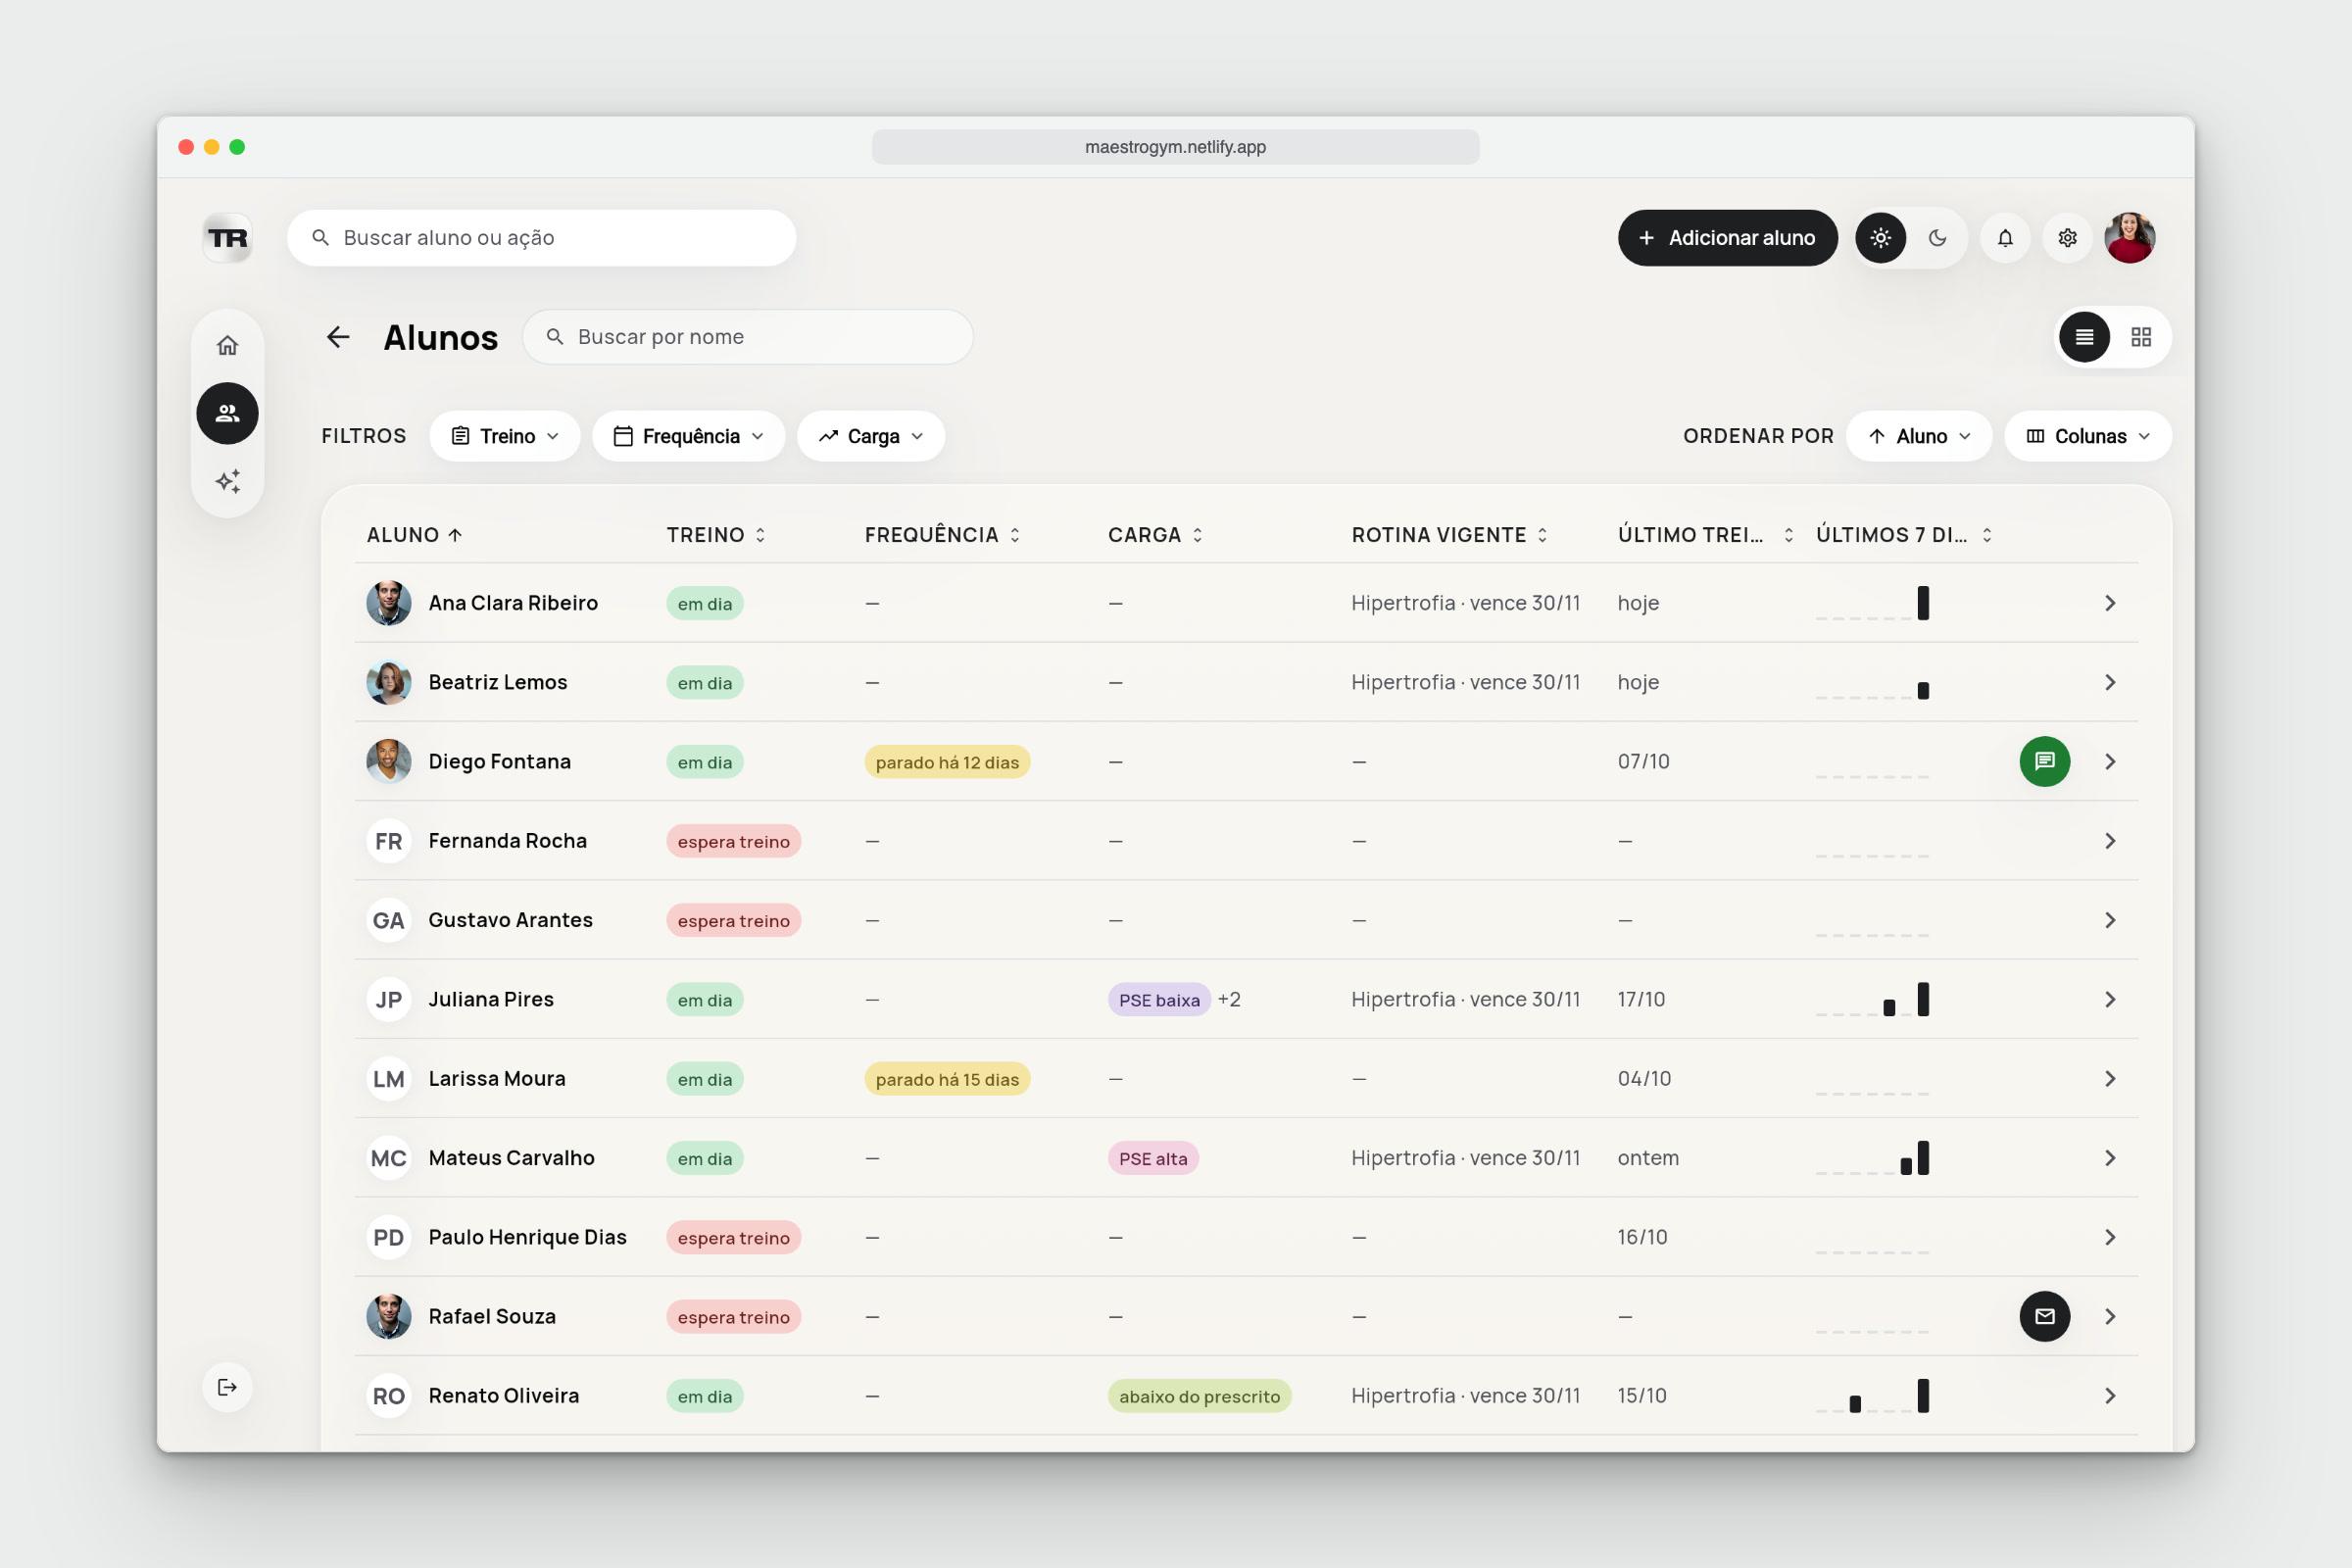2352x1568 pixels.
Task: Go back using arrow beside Alunos
Action: (x=338, y=337)
